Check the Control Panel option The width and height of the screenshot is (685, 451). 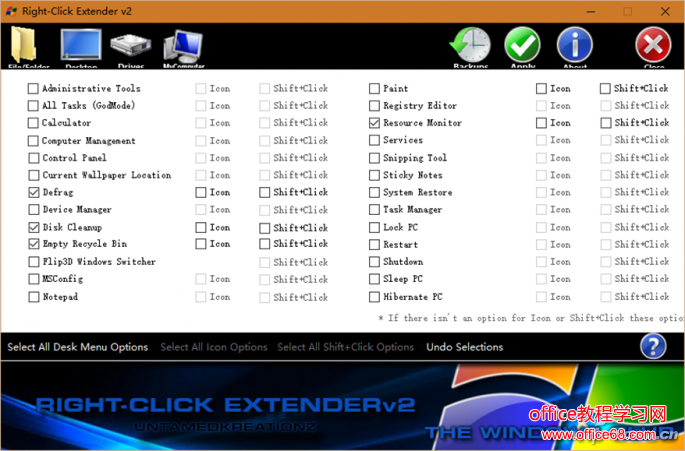pyautogui.click(x=34, y=158)
